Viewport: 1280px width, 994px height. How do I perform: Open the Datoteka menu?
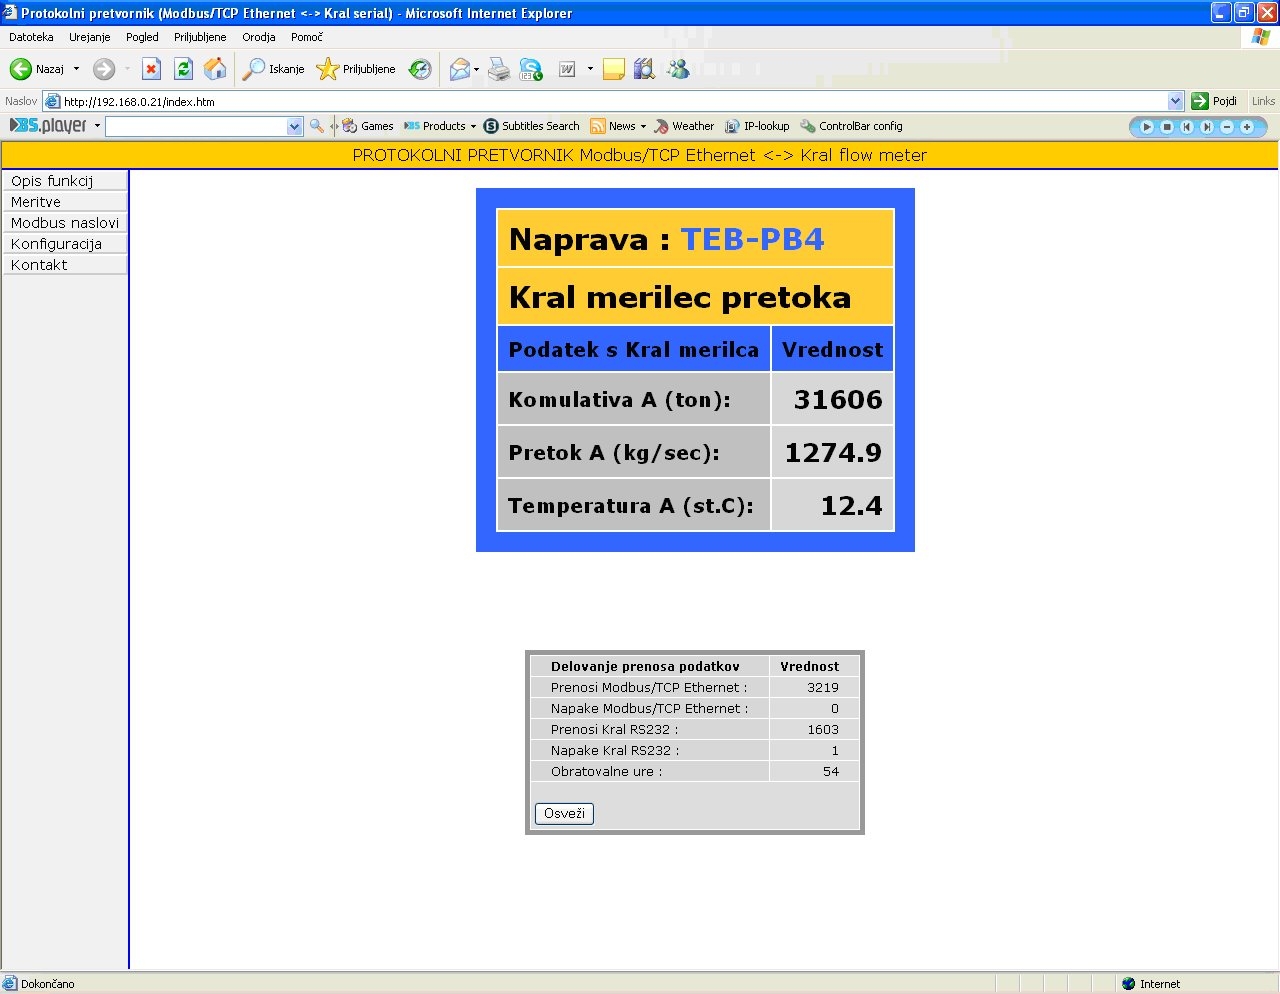tap(31, 37)
